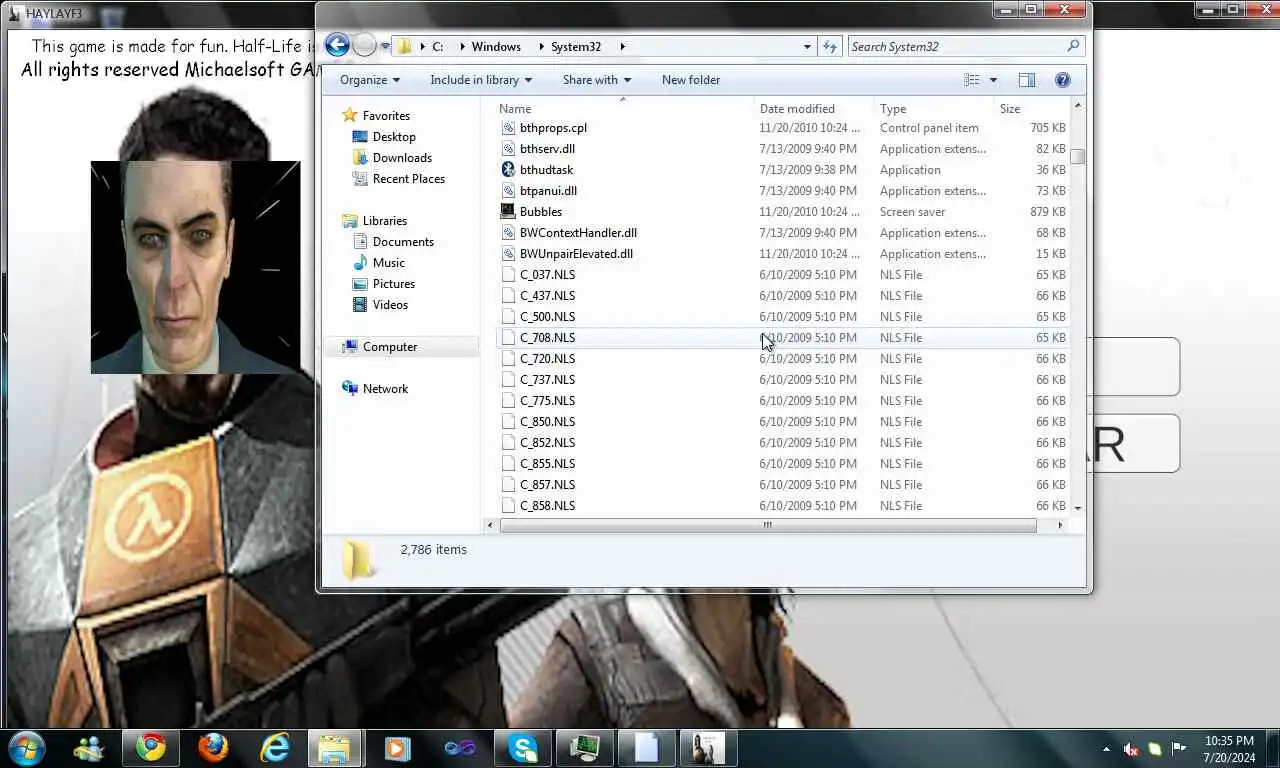Image resolution: width=1280 pixels, height=768 pixels.
Task: Click the Change your view icon
Action: (x=972, y=80)
